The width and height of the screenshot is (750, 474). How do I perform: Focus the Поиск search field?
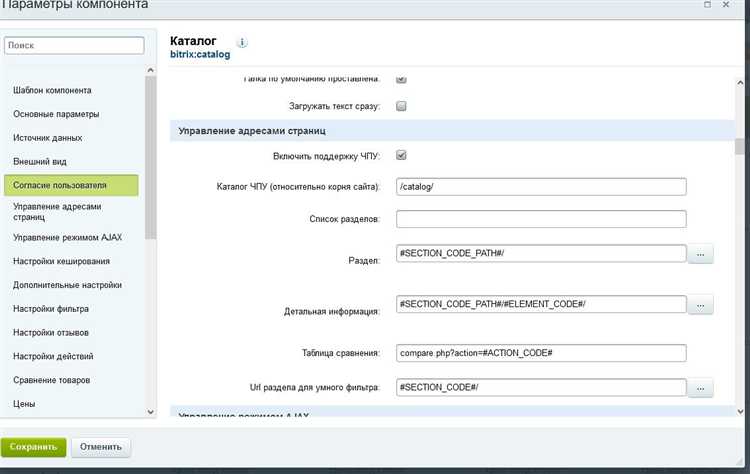tap(74, 45)
